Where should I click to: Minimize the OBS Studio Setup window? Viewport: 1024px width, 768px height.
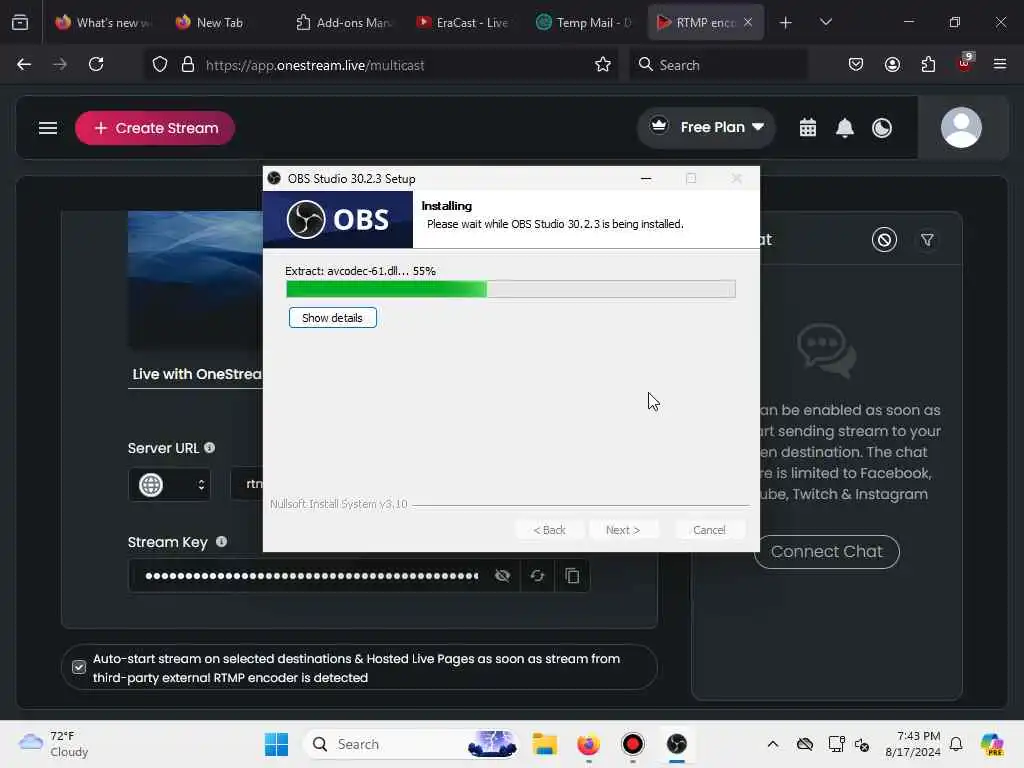646,178
